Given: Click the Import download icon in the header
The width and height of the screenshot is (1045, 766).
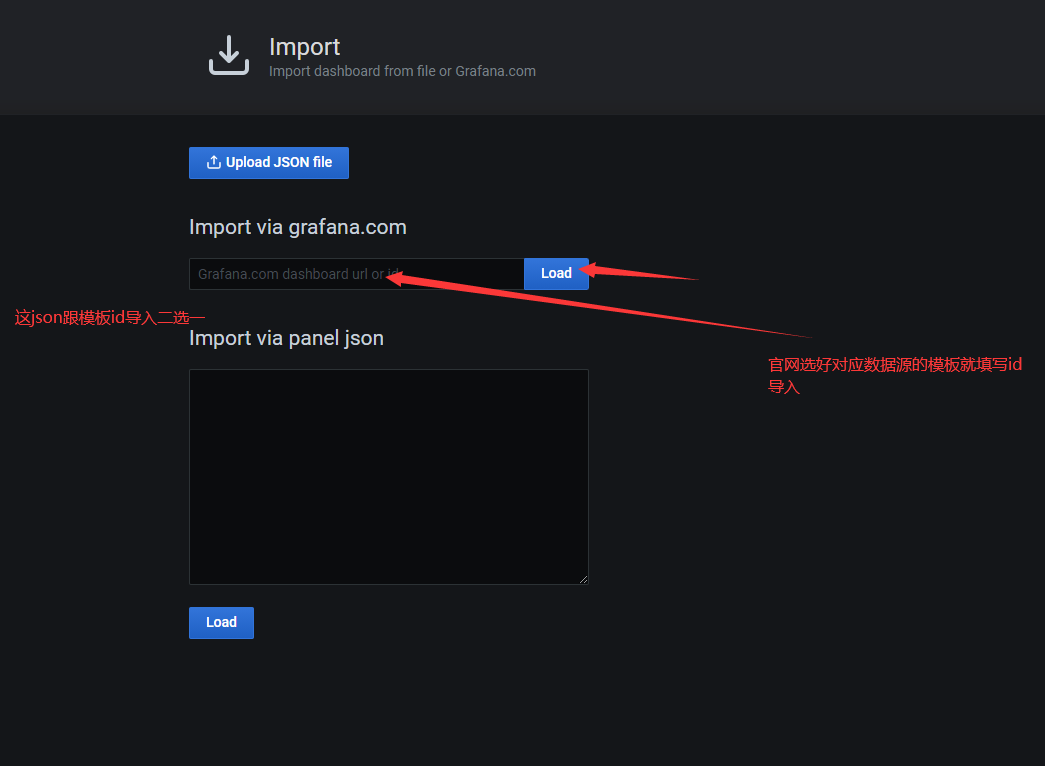Looking at the screenshot, I should [229, 55].
